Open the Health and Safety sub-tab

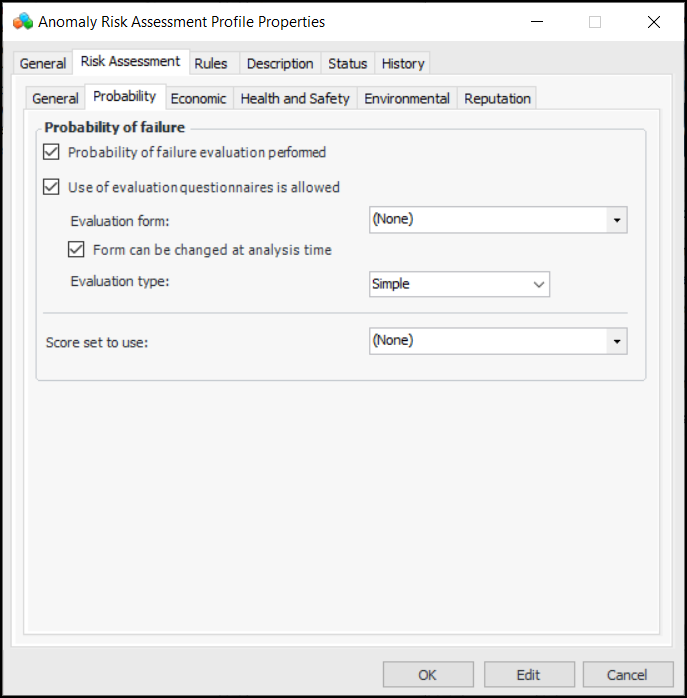[x=295, y=98]
